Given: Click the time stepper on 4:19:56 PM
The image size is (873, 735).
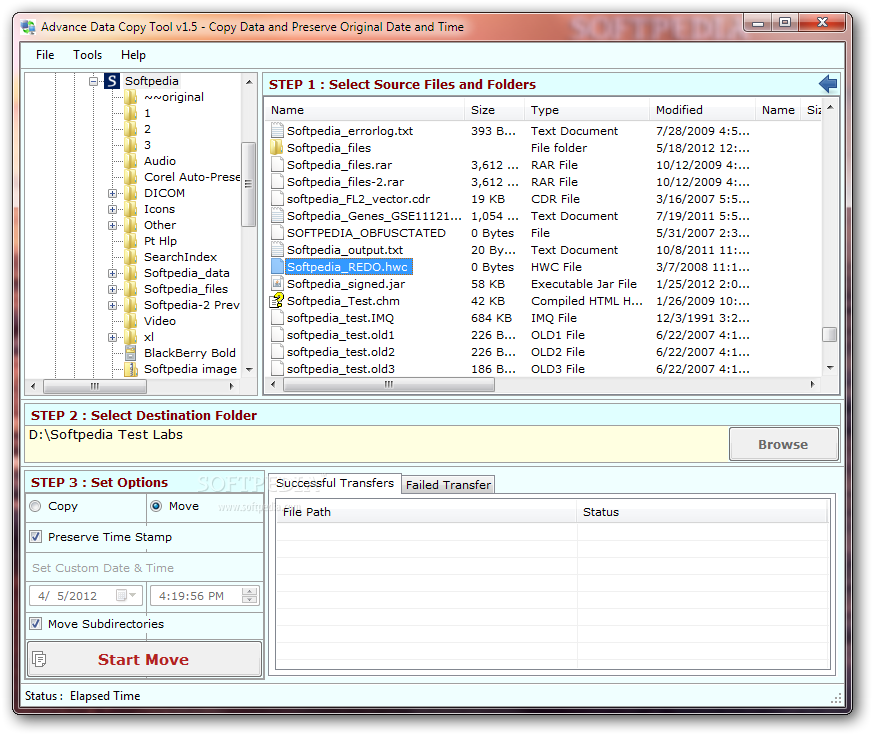Looking at the screenshot, I should pyautogui.click(x=249, y=595).
